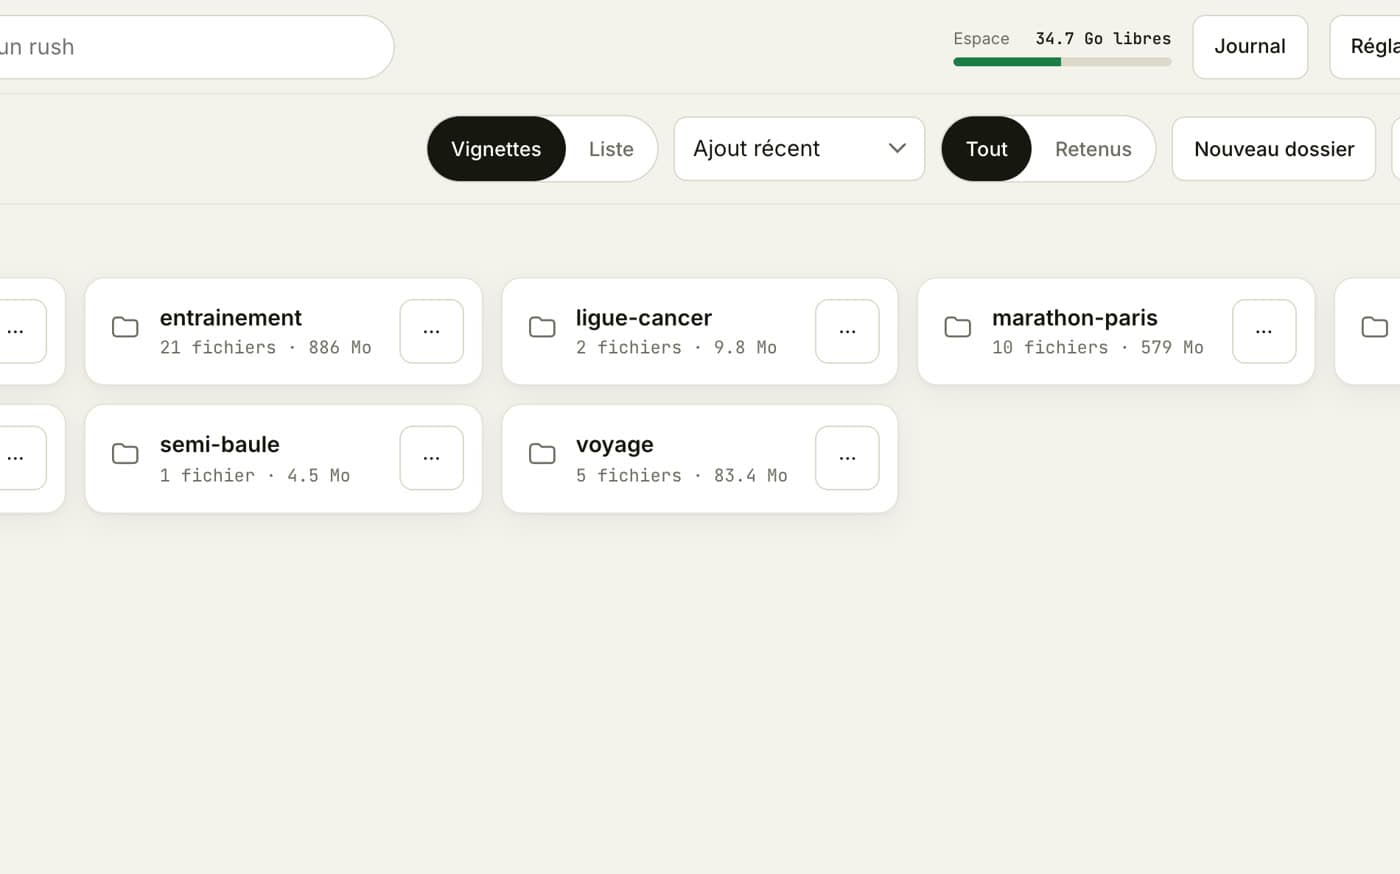The image size is (1400, 874).
Task: Open the entrainement folder icon
Action: (x=125, y=327)
